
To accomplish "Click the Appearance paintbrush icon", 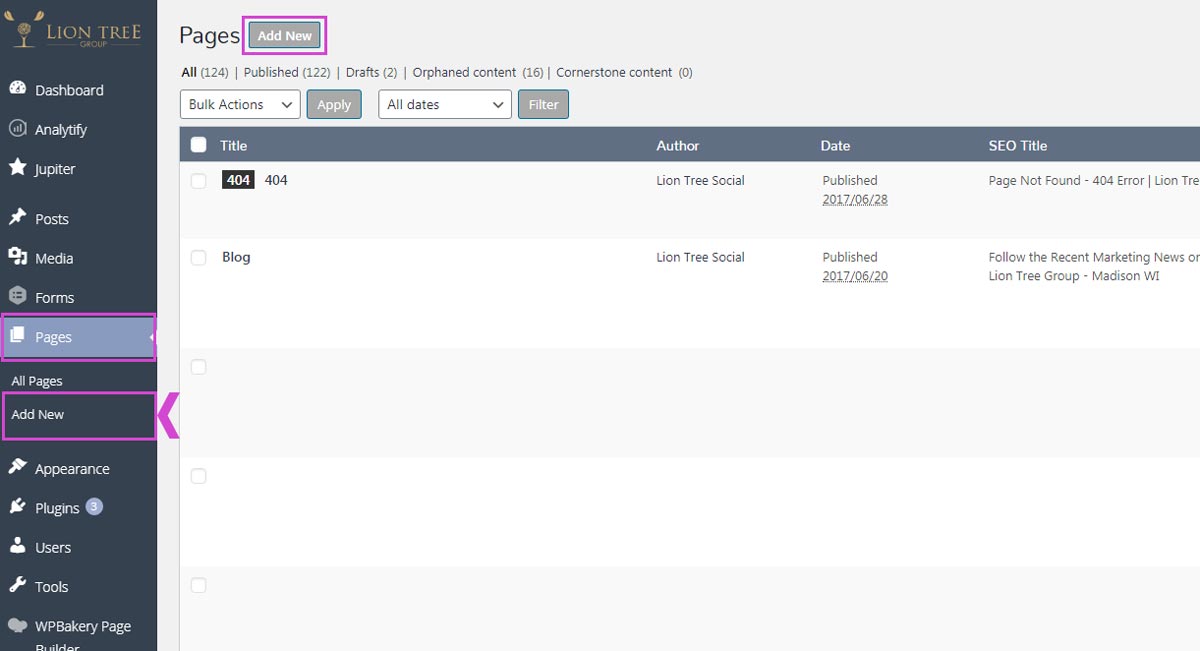I will tap(17, 468).
